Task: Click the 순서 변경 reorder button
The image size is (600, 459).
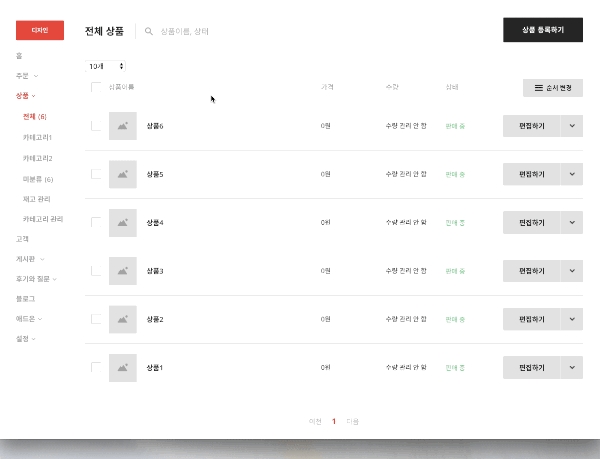Action: (552, 88)
